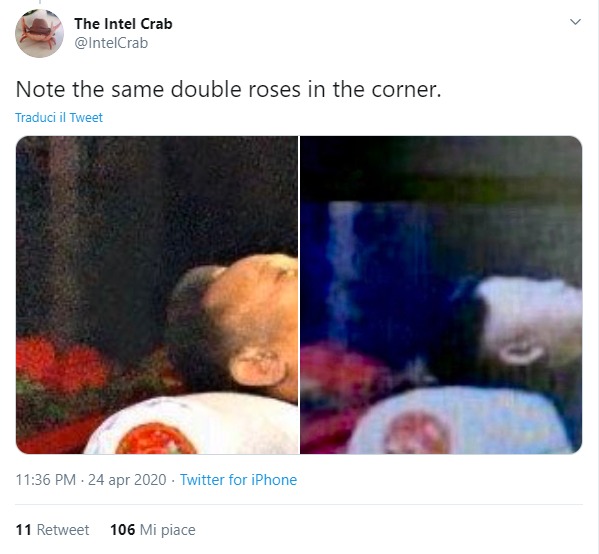Screen dimensions: 599x554
Task: Click the number 106 in likes
Action: (122, 530)
